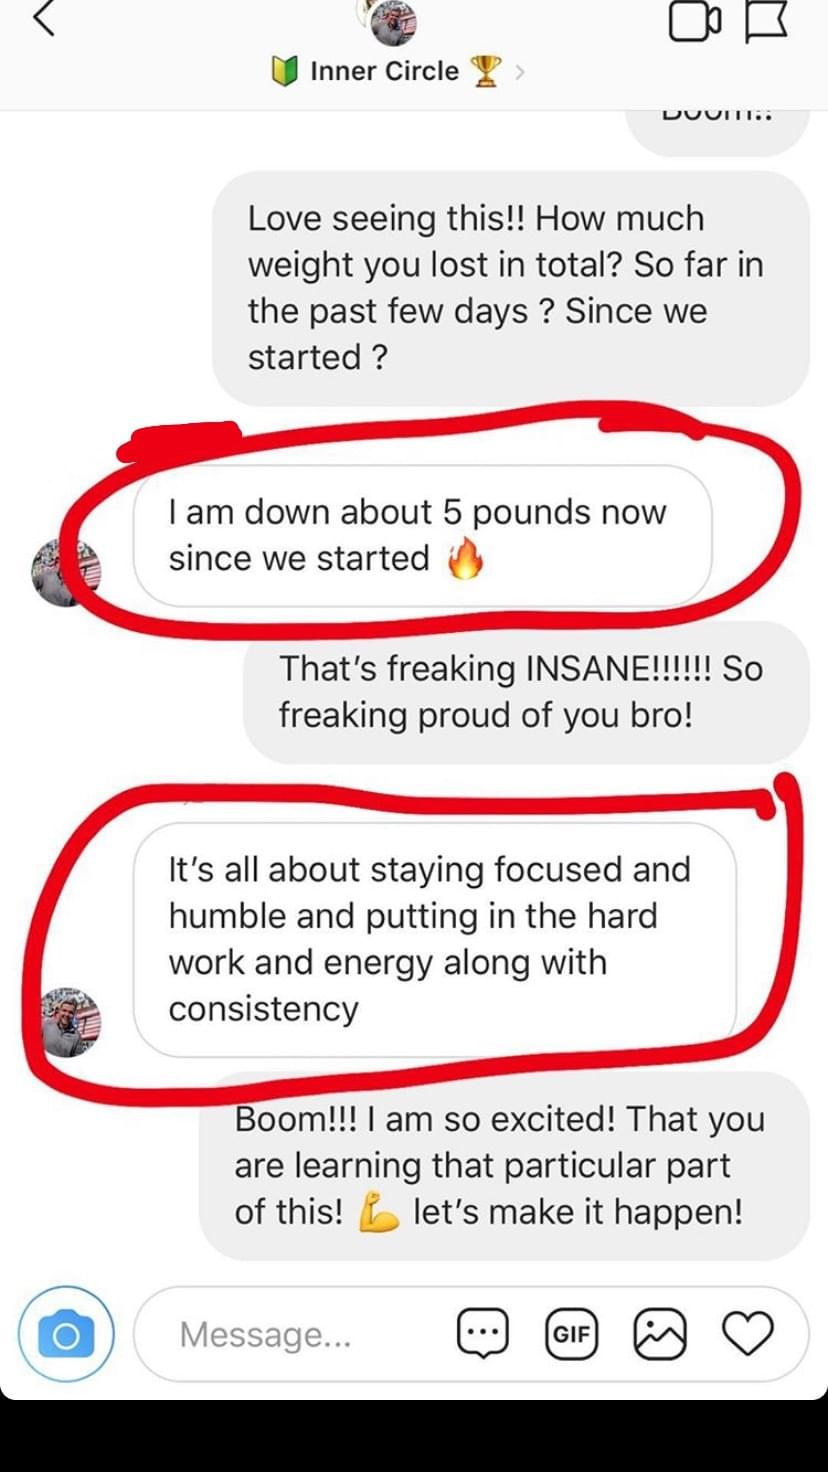The image size is (828, 1472).
Task: Tap the flag icon in header
Action: [x=767, y=21]
